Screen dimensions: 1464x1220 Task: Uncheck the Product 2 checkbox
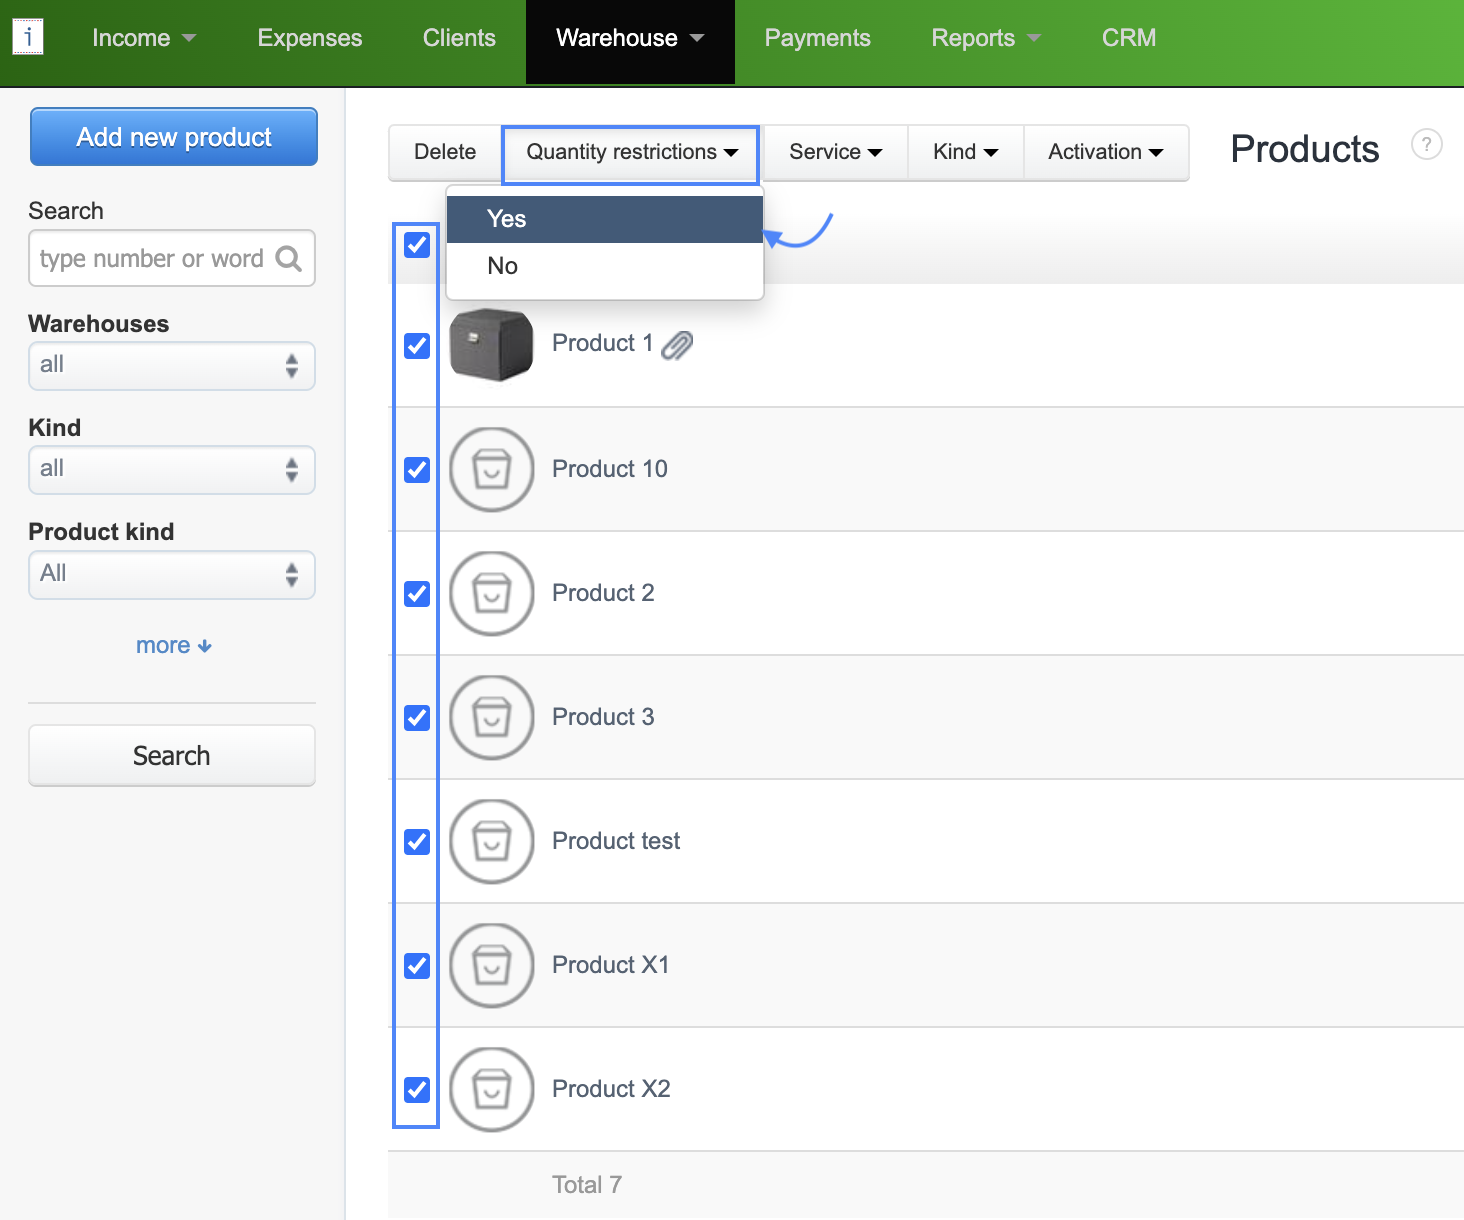click(x=417, y=593)
